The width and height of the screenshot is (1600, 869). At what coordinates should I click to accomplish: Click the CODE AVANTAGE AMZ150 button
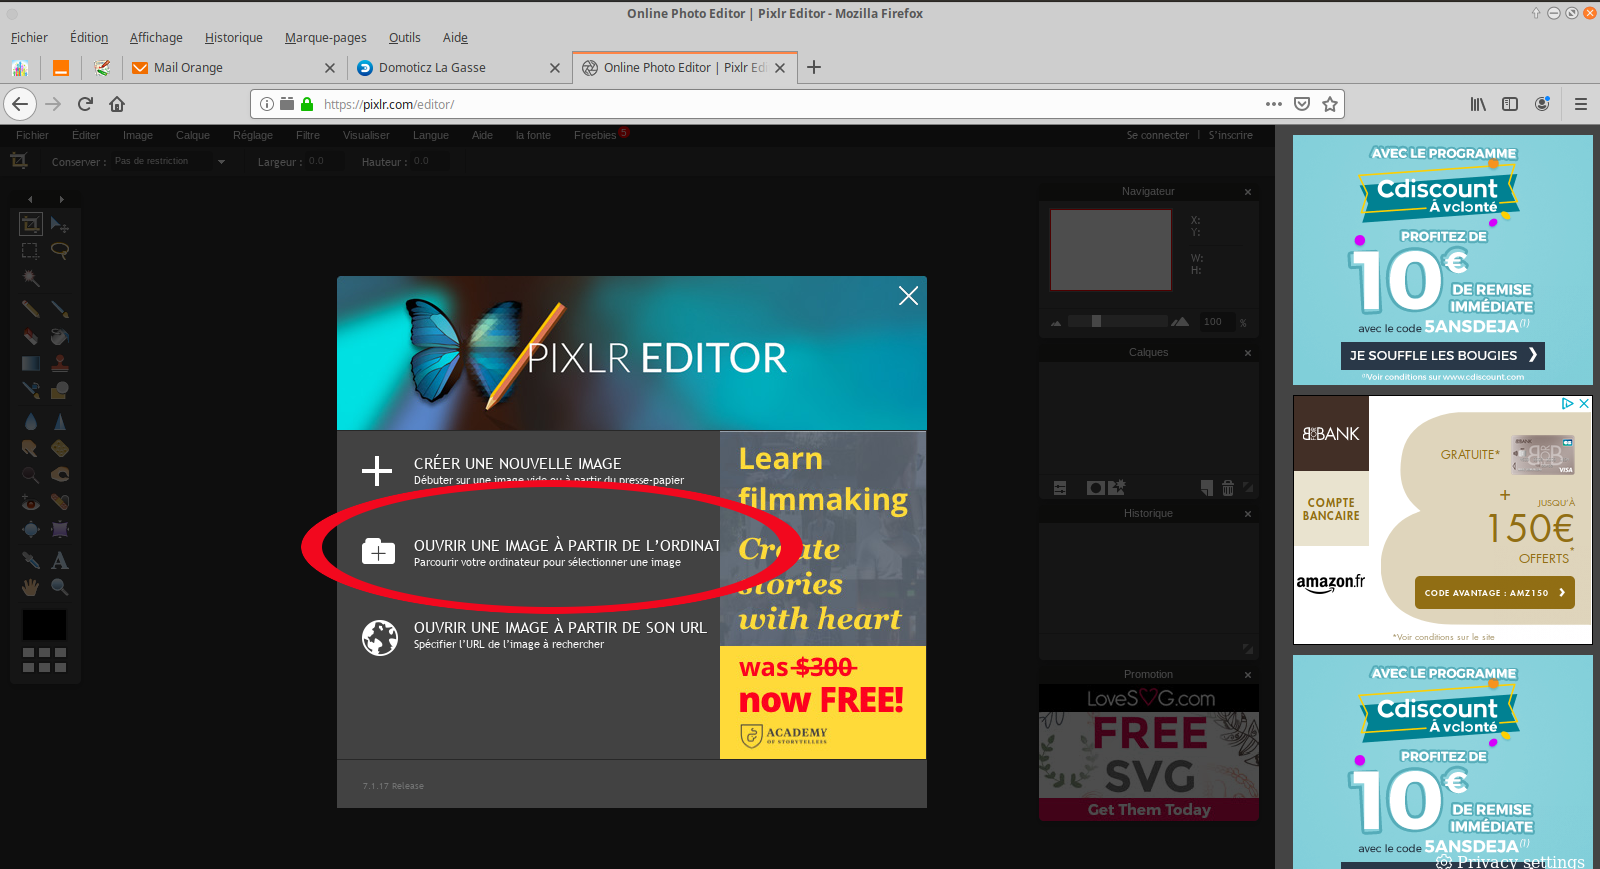coord(1494,593)
